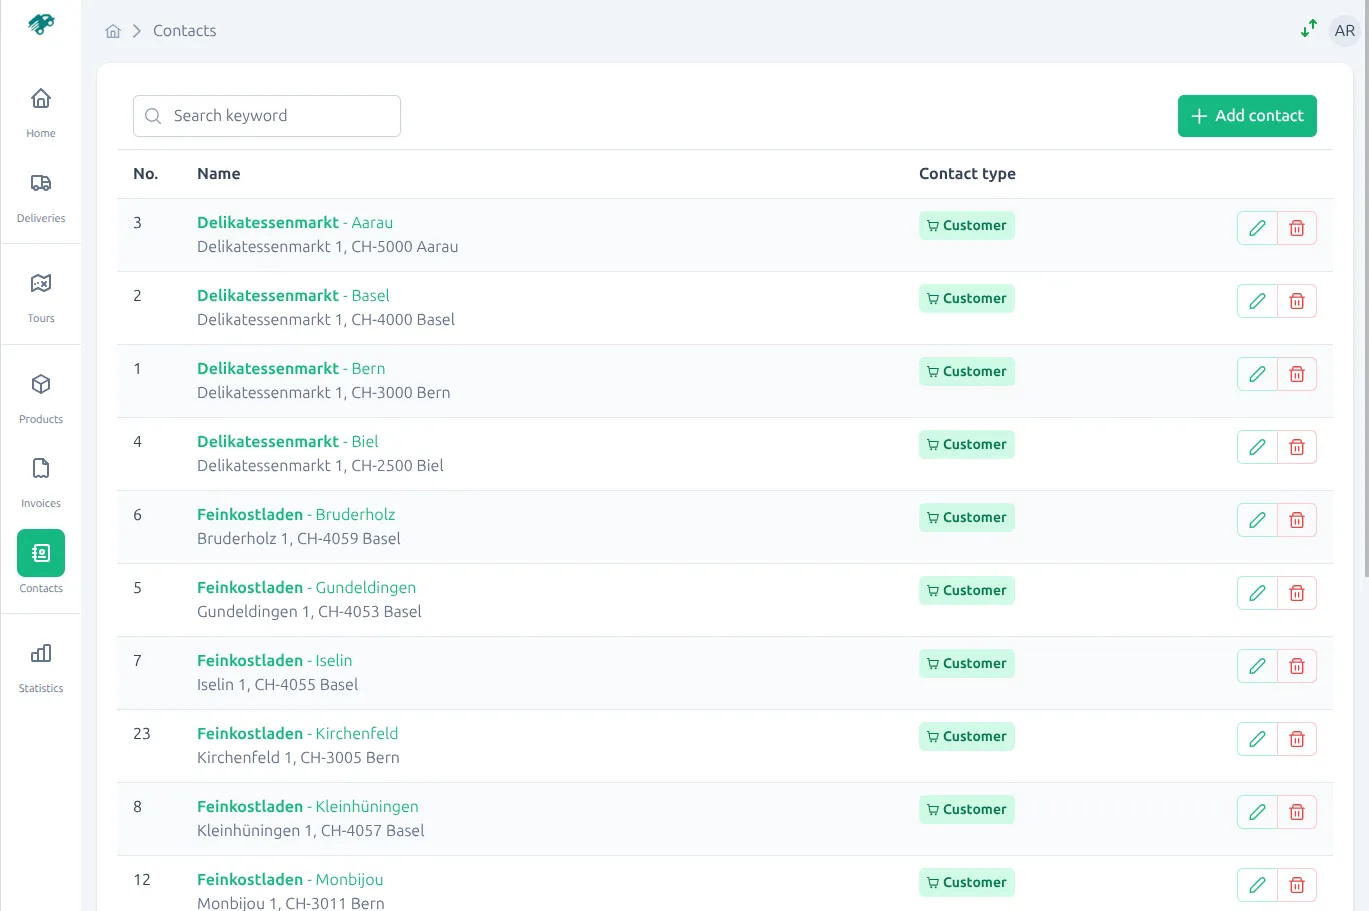Open the Invoices section
Screen dimensions: 1369x911
pyautogui.click(x=40, y=481)
